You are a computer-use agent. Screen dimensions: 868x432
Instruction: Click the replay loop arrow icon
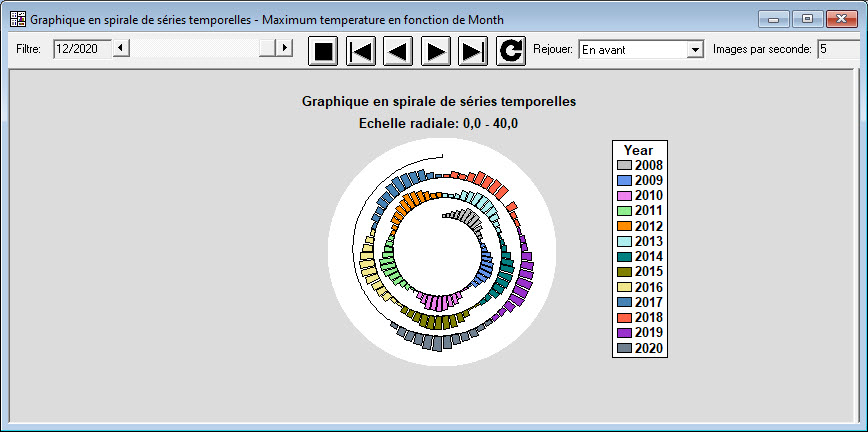coord(510,51)
